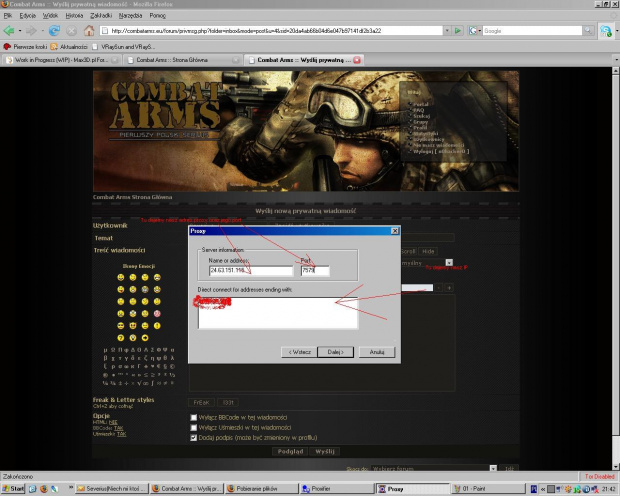Click the Dalej button in Proxy dialog

point(336,352)
